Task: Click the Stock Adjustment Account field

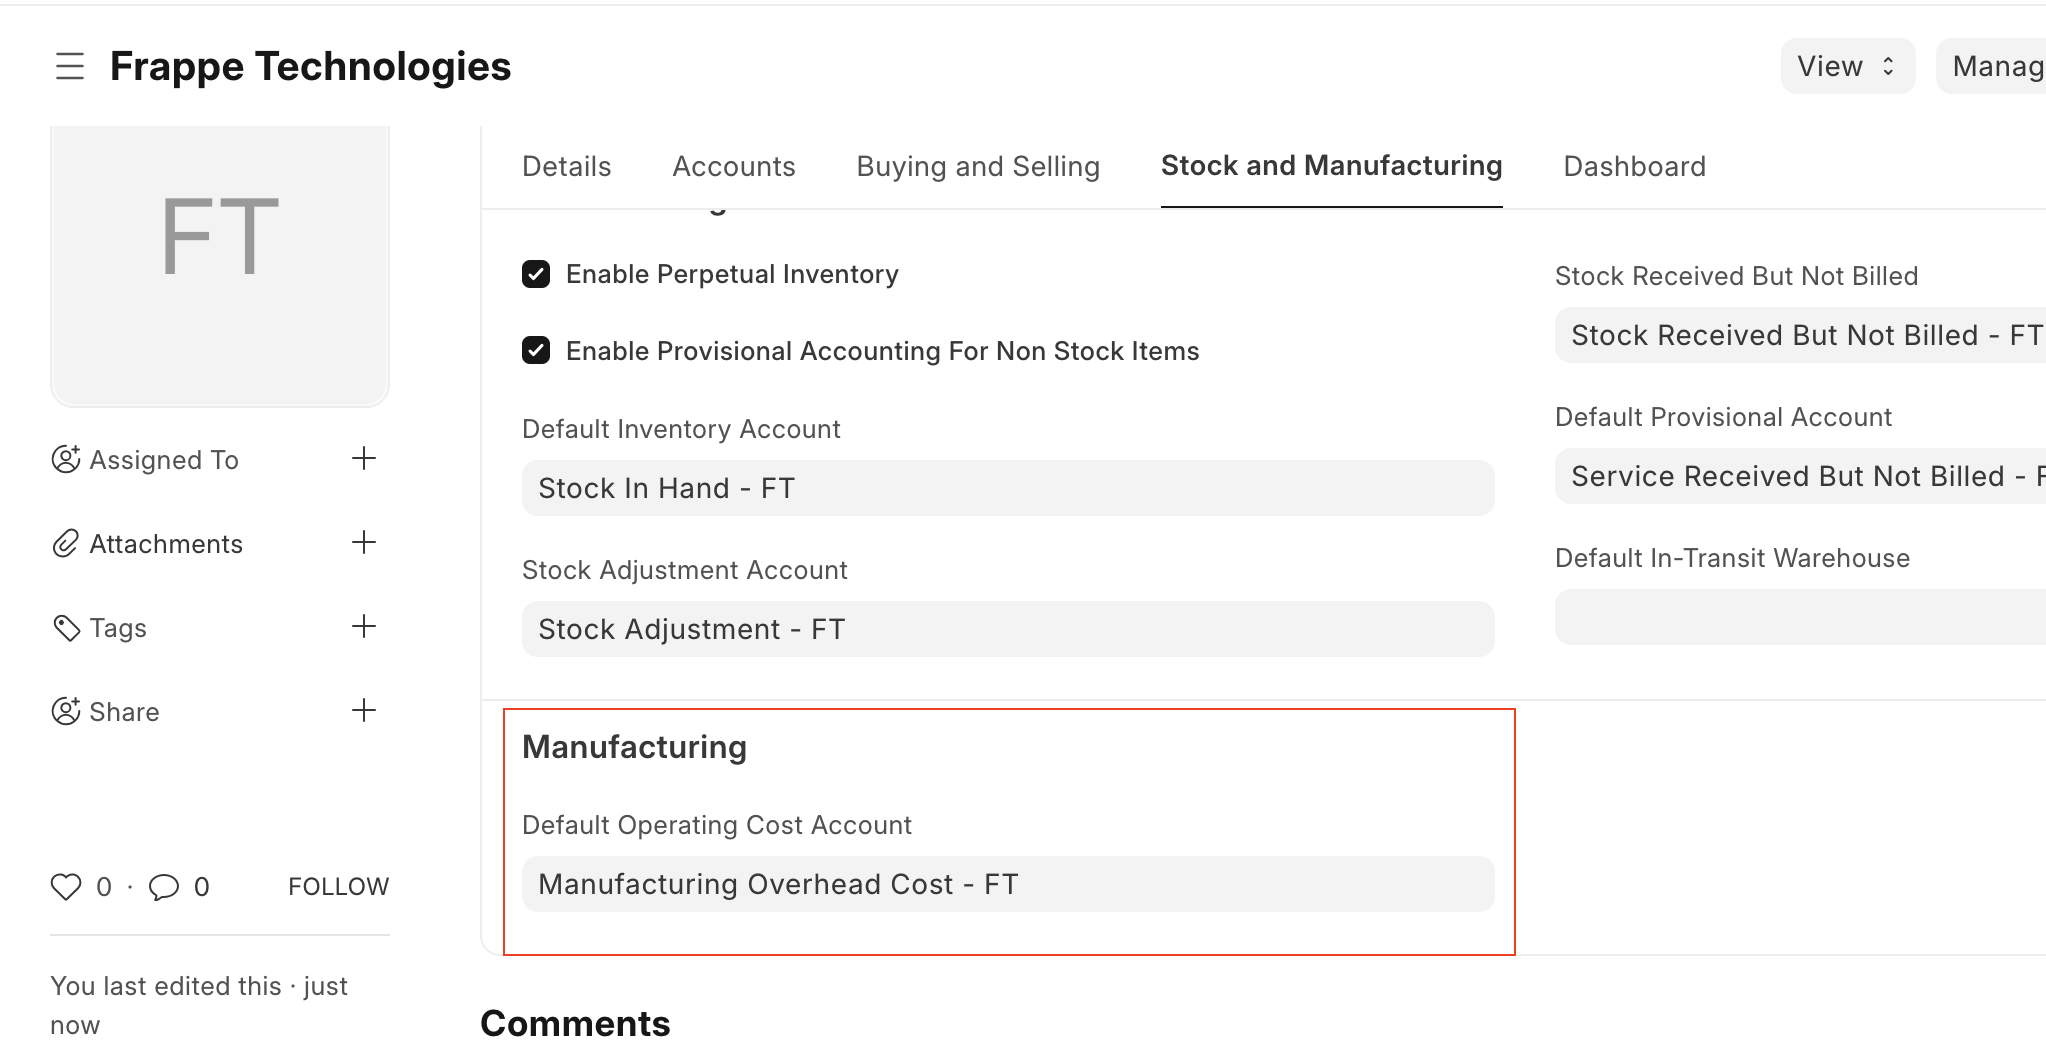Action: [1007, 629]
